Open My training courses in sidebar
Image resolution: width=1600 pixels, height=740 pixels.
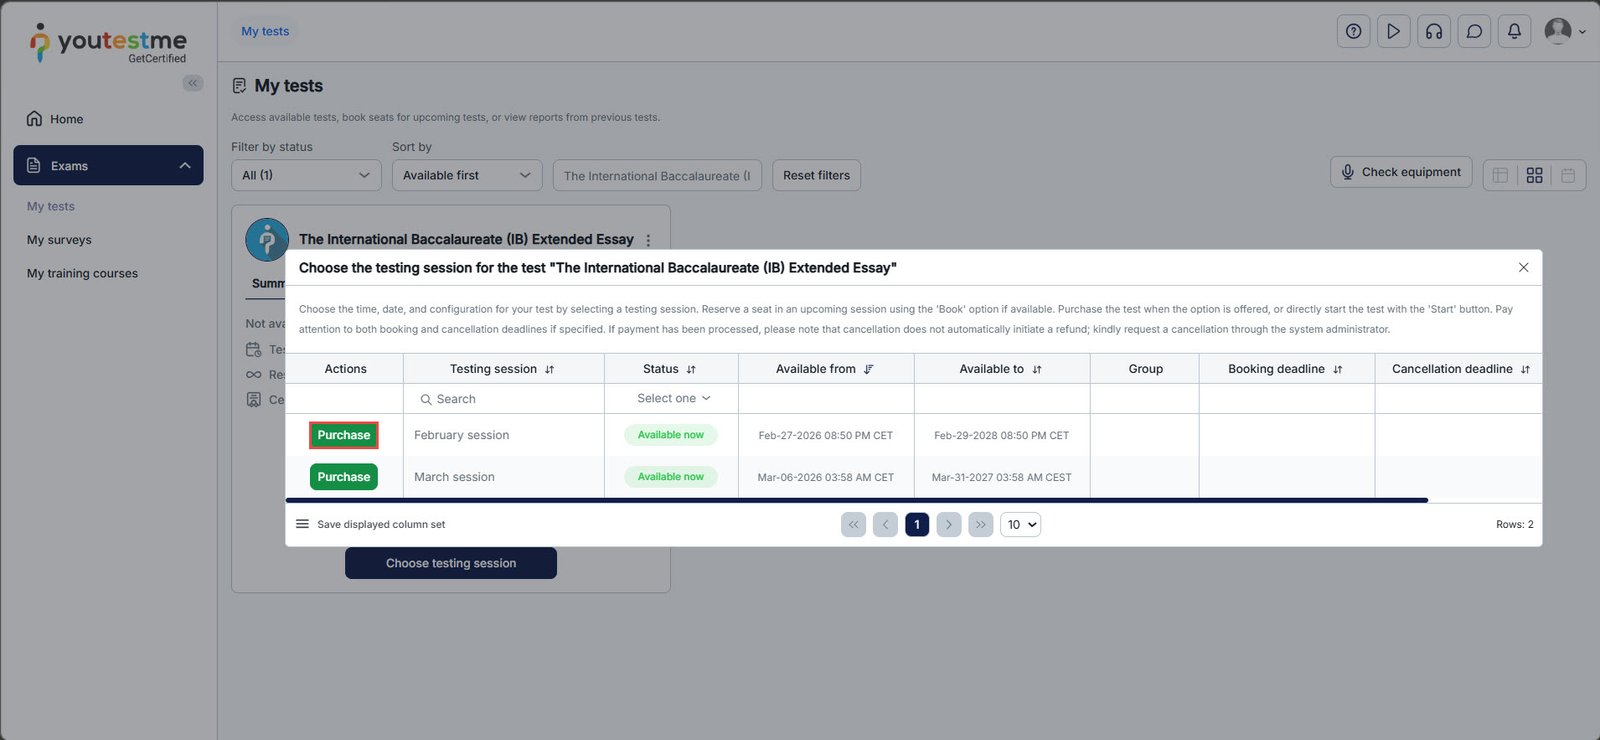(82, 273)
